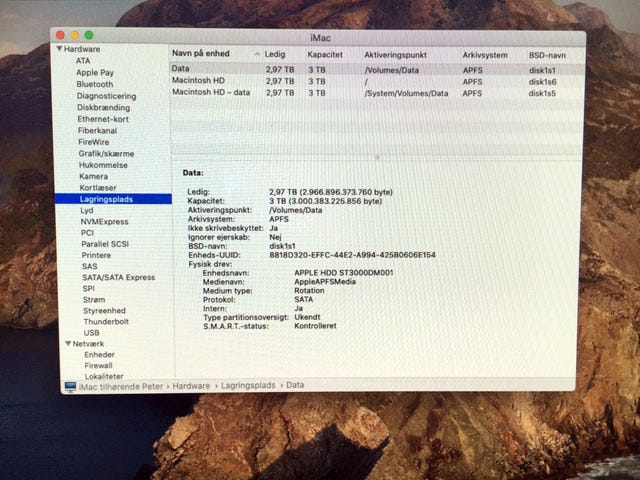The image size is (640, 480).
Task: Open FireWire hardware info
Action: (94, 142)
